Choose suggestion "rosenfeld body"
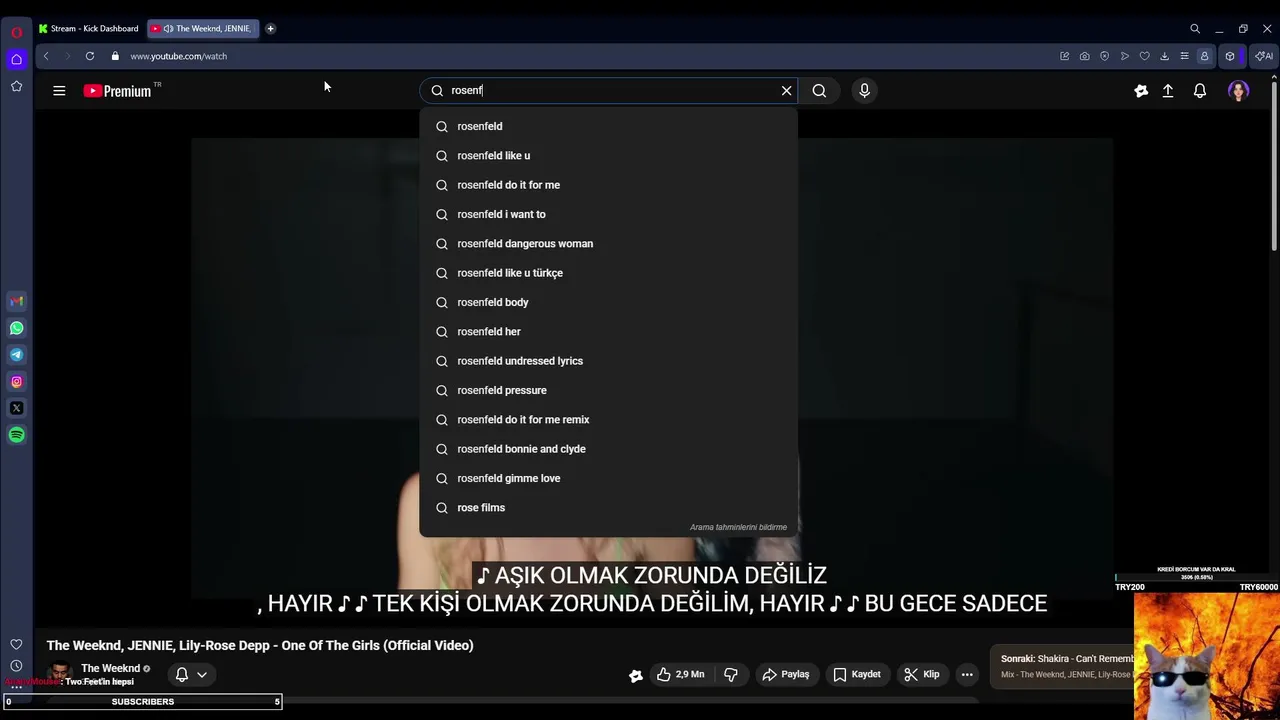1280x720 pixels. pos(608,302)
